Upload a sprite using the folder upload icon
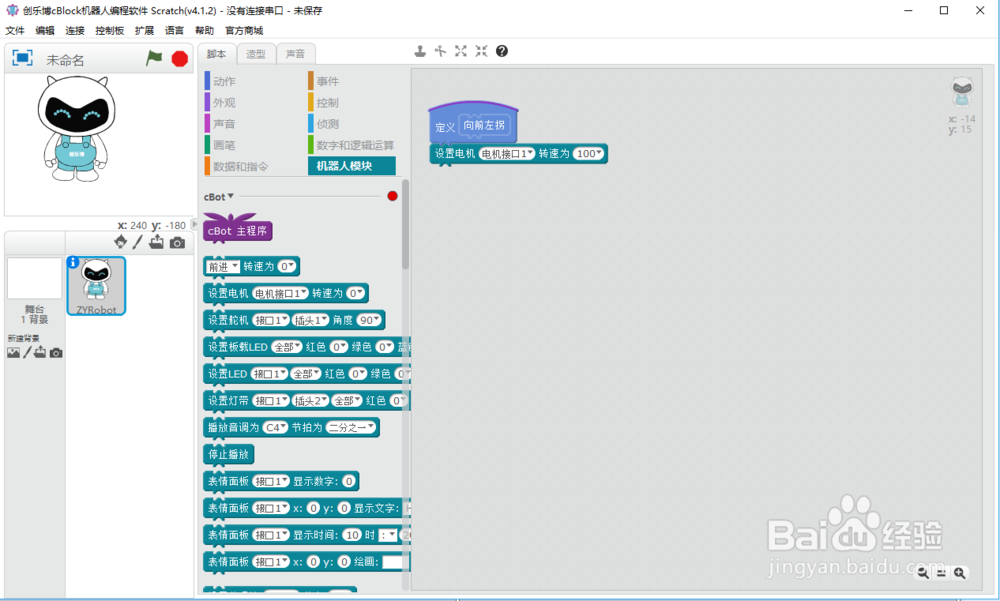Screen dimensions: 1000x601 [156, 242]
